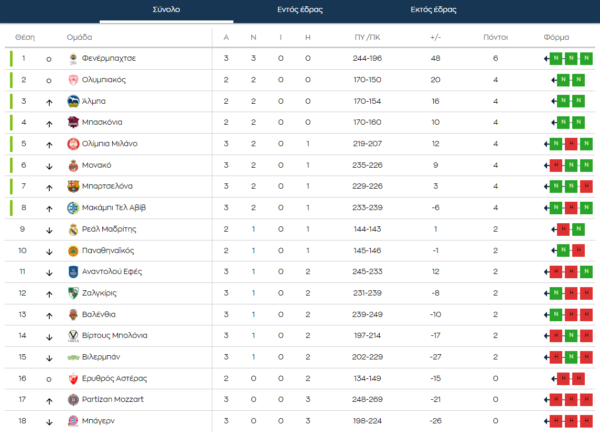Click the Παναθηναϊκός clover logo

72,250
